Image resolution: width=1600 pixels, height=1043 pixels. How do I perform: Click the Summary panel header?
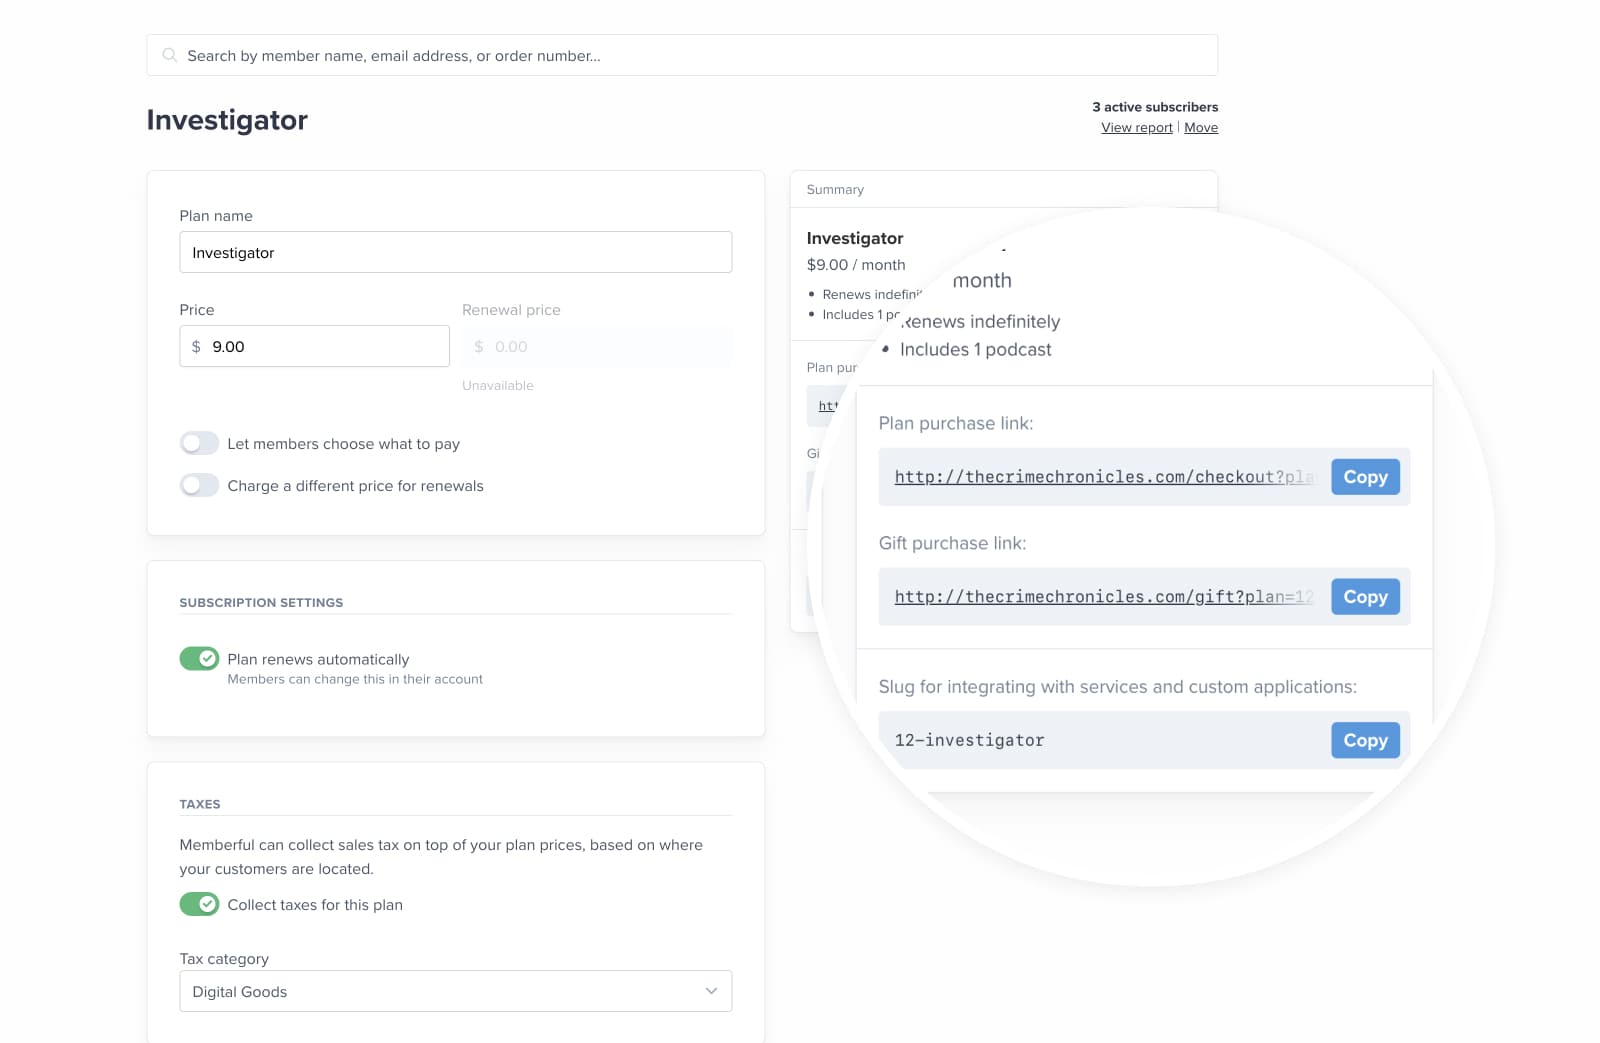[x=836, y=189]
